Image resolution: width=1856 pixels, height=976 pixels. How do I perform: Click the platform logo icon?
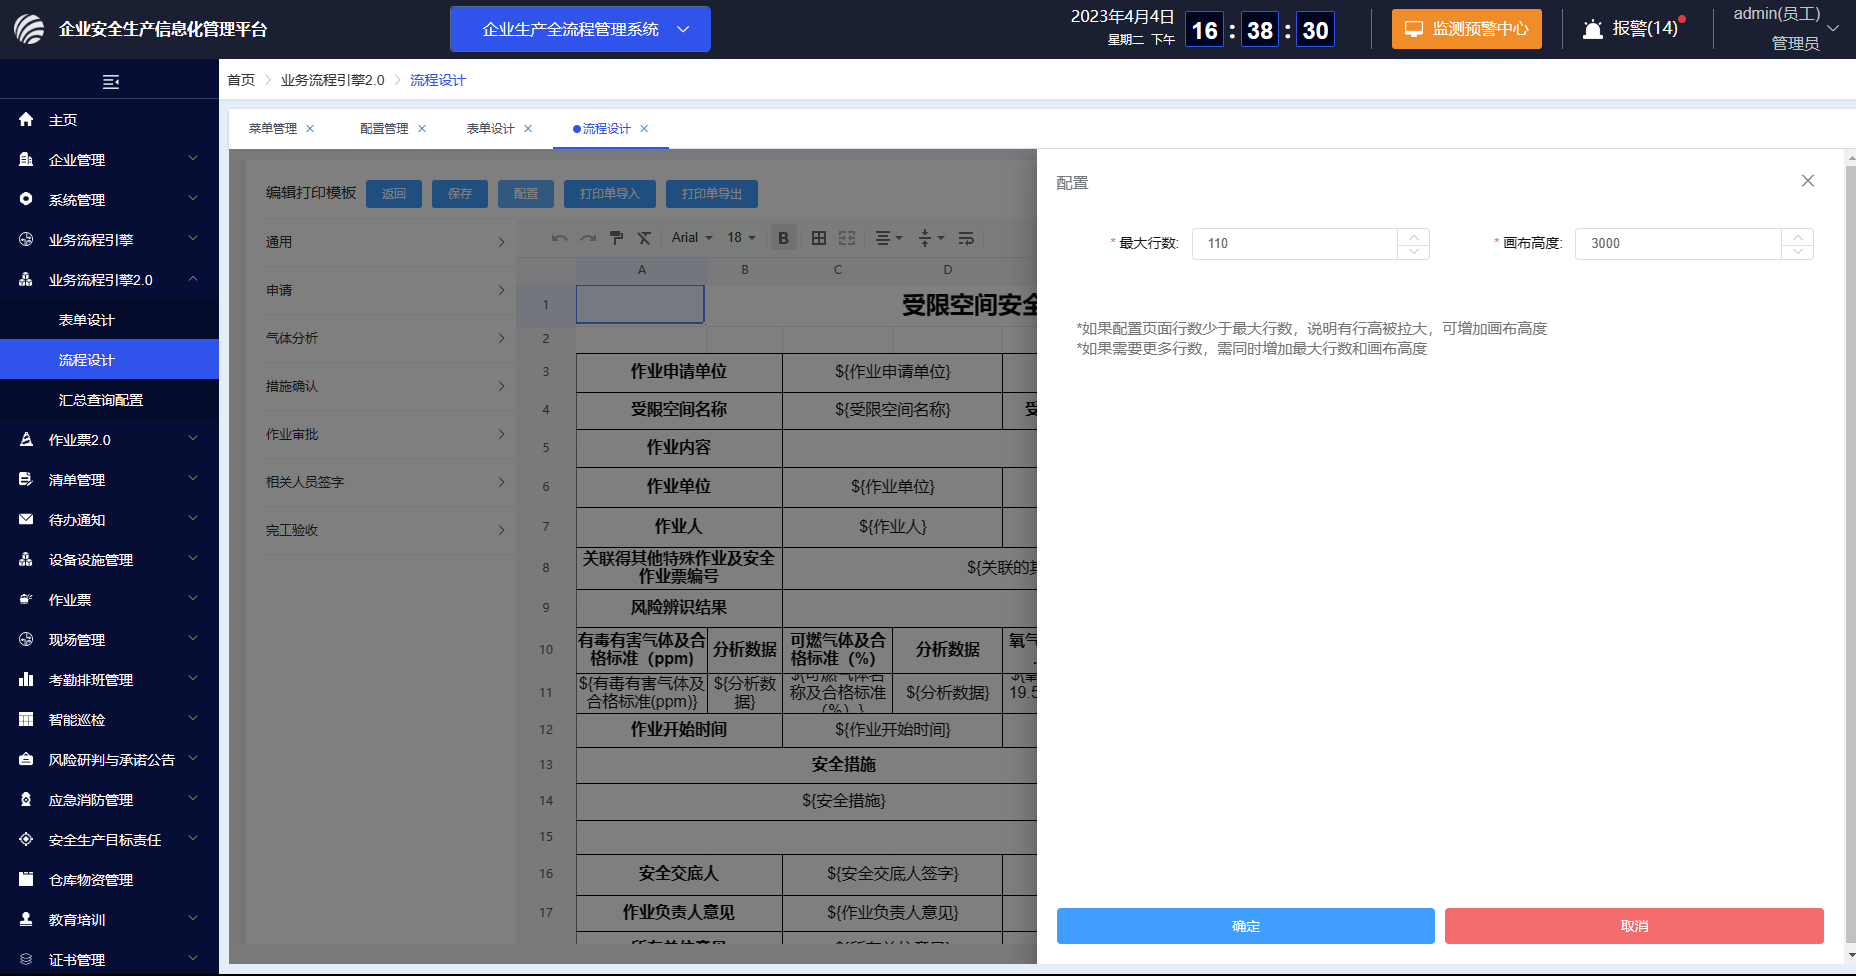pyautogui.click(x=29, y=29)
